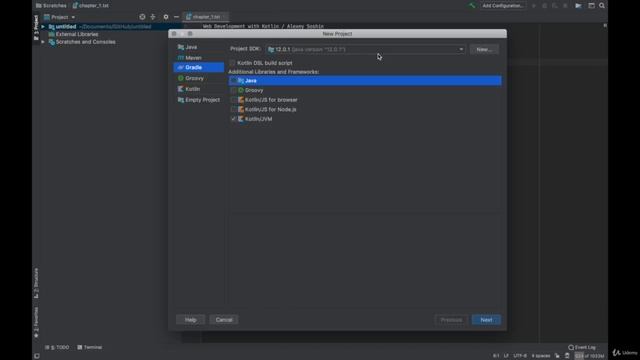This screenshot has height=360, width=640.
Task: Click collapse all icon in Project panel
Action: (x=153, y=17)
